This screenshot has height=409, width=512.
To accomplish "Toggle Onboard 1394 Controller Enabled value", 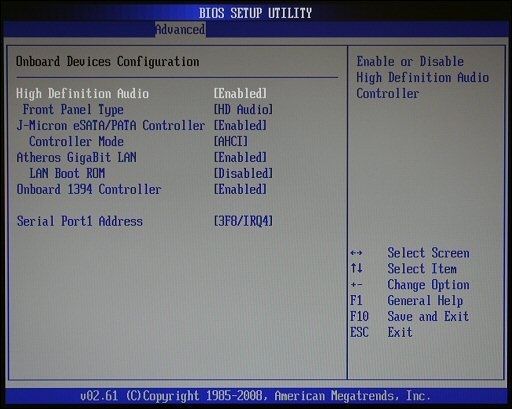I will pyautogui.click(x=240, y=190).
